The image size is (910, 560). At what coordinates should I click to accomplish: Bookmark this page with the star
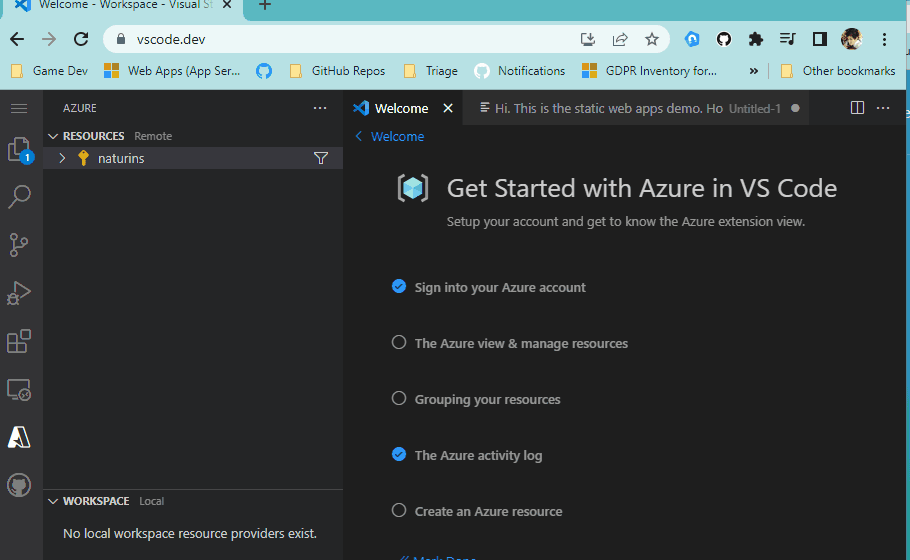pos(652,39)
